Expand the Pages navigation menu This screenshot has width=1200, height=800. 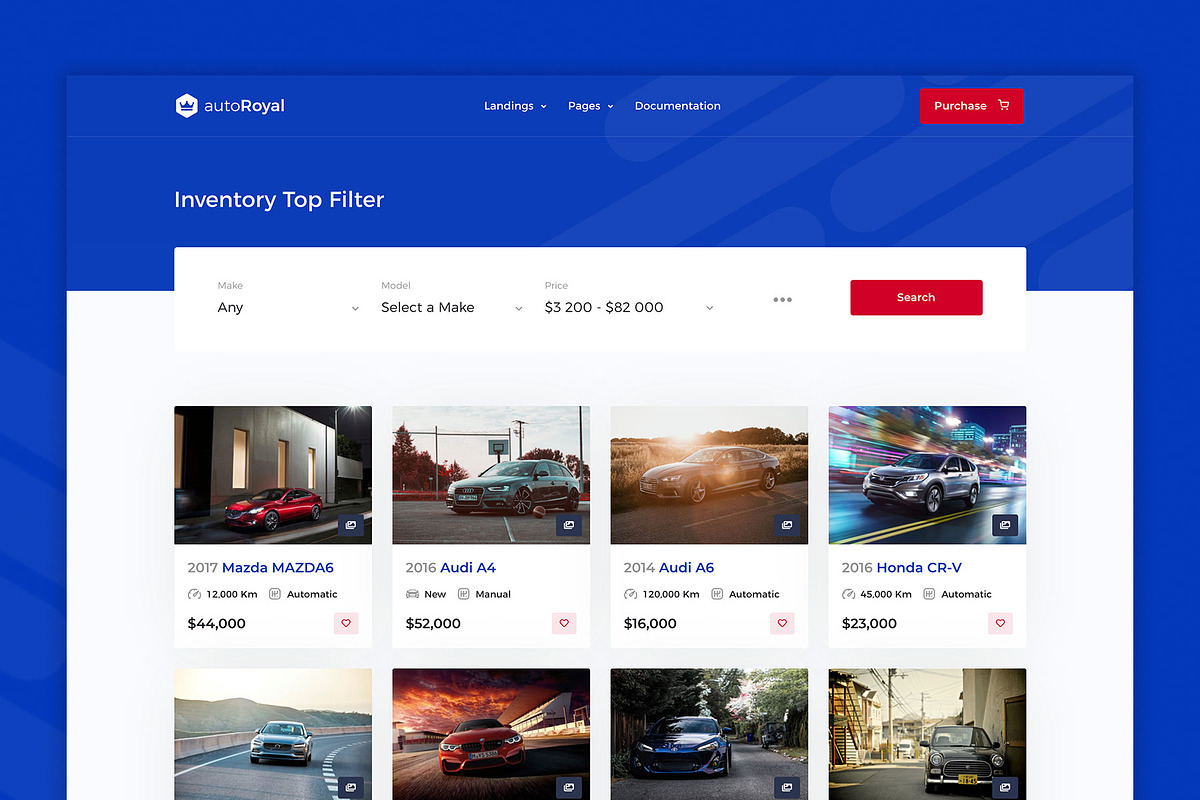[x=590, y=106]
